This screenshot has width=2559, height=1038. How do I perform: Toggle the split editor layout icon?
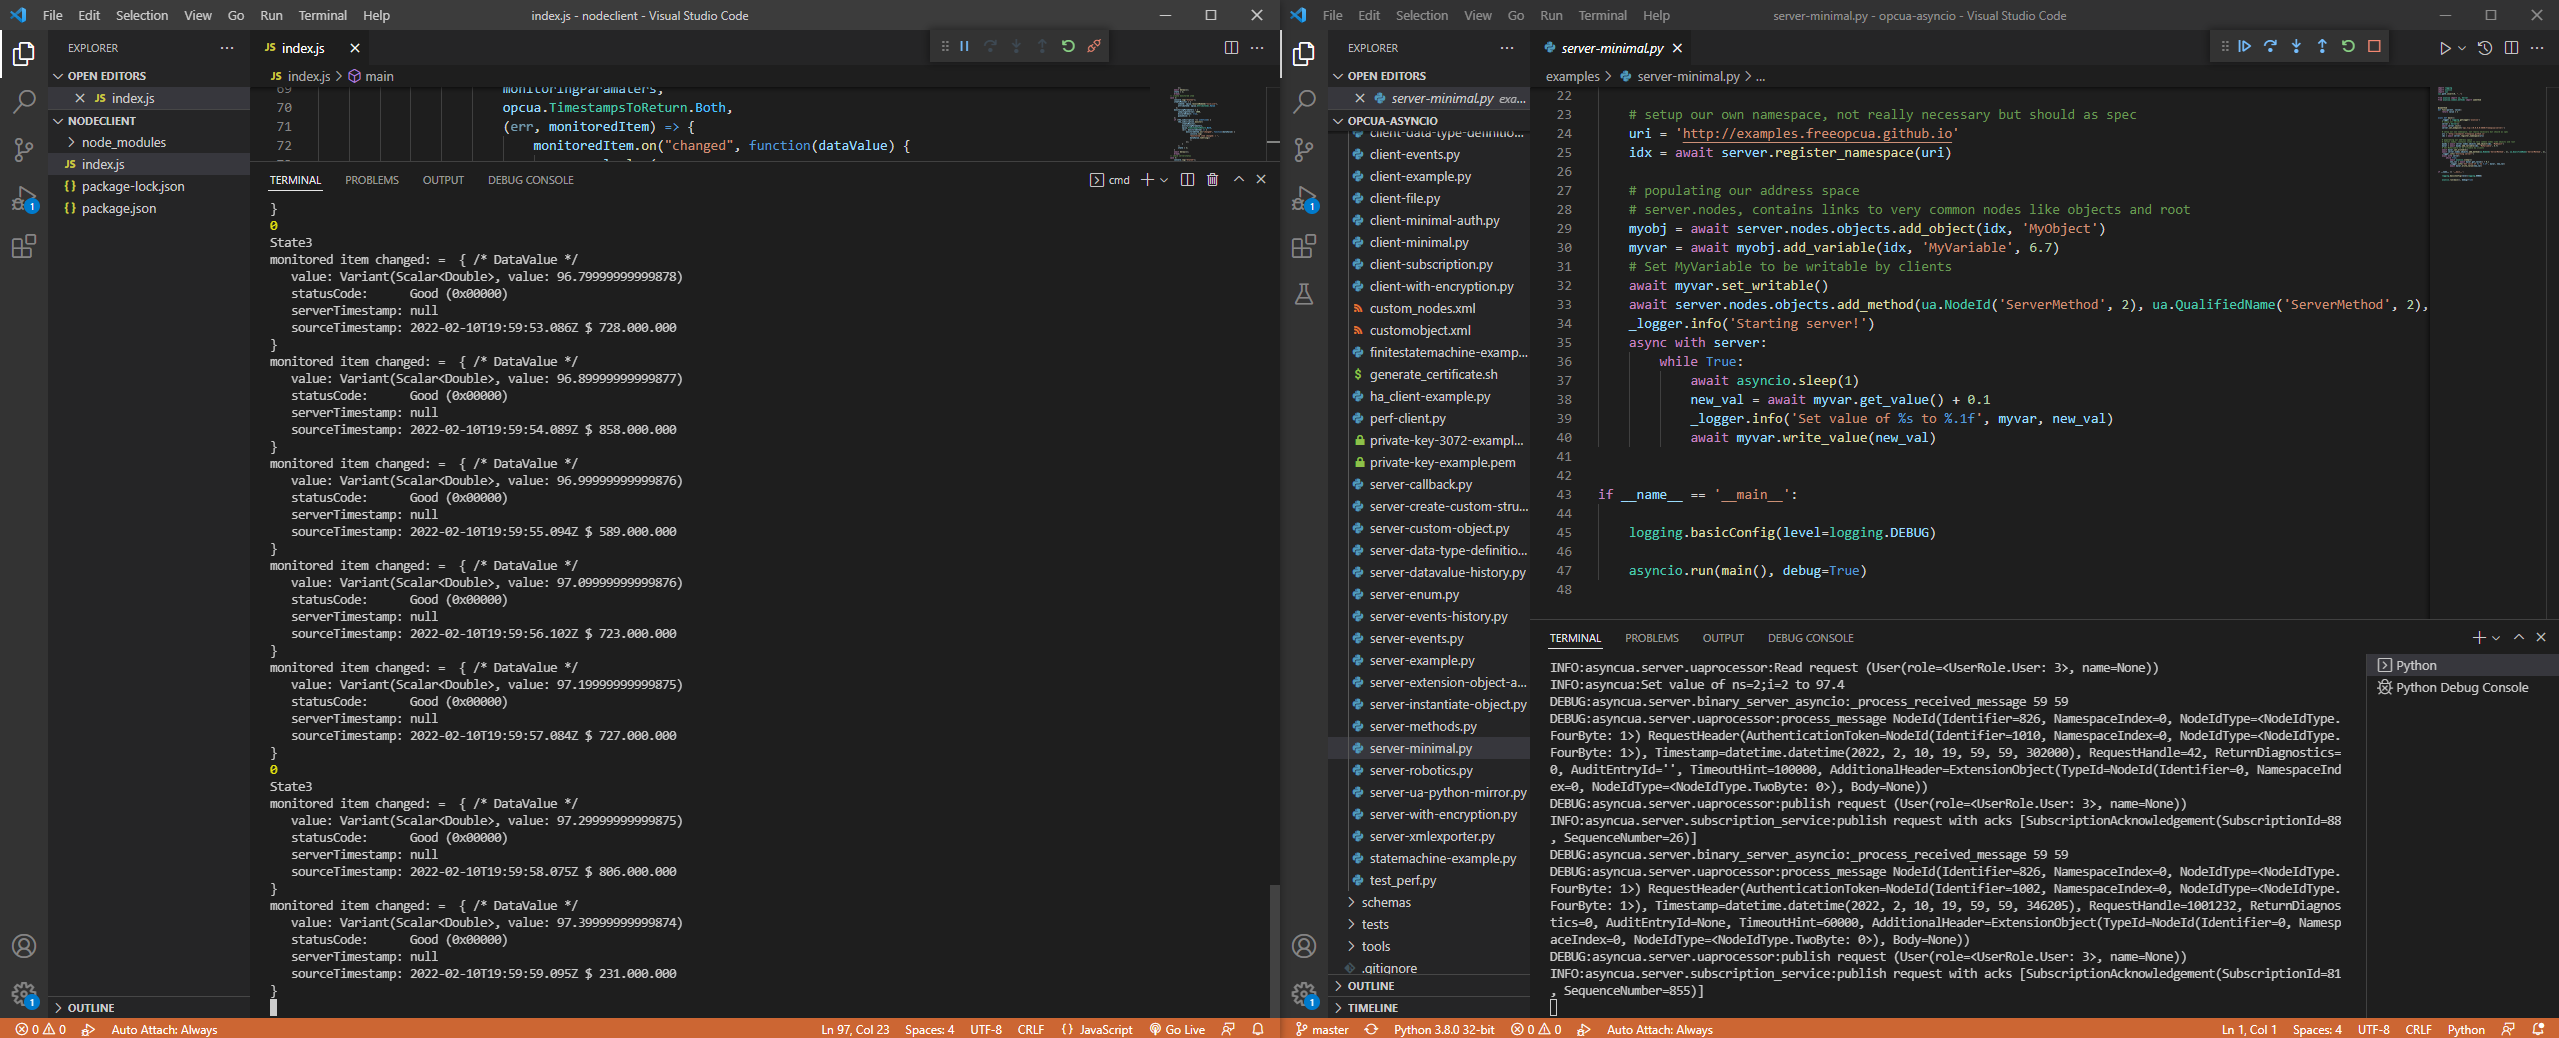(1229, 46)
